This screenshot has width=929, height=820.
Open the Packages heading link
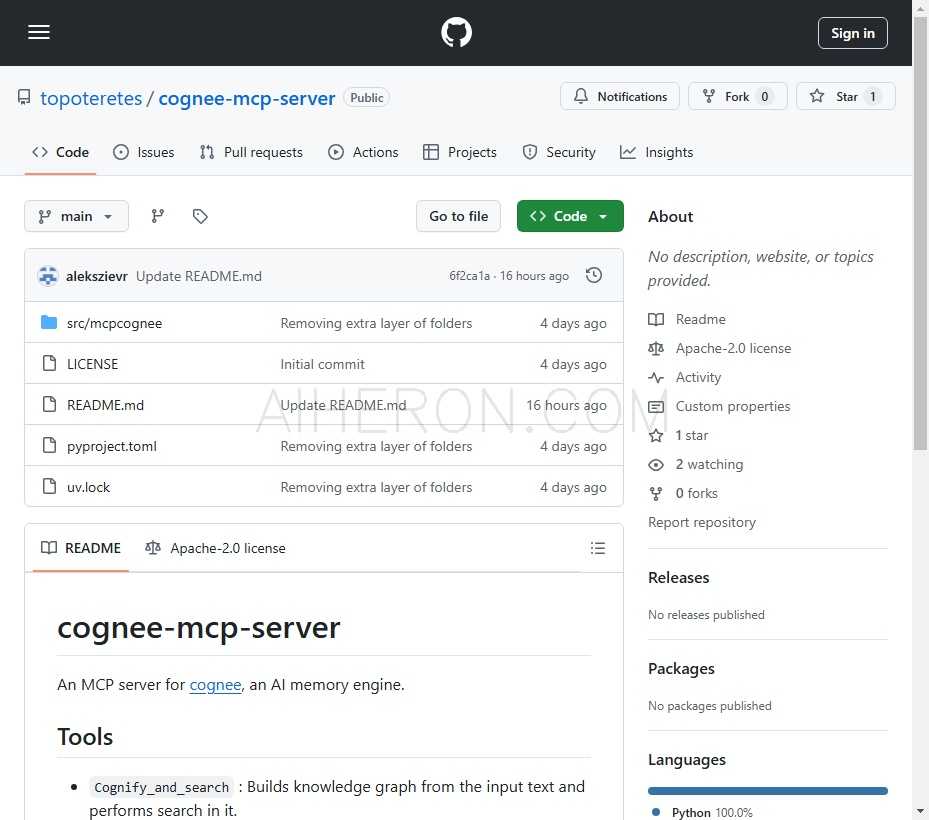coord(681,669)
